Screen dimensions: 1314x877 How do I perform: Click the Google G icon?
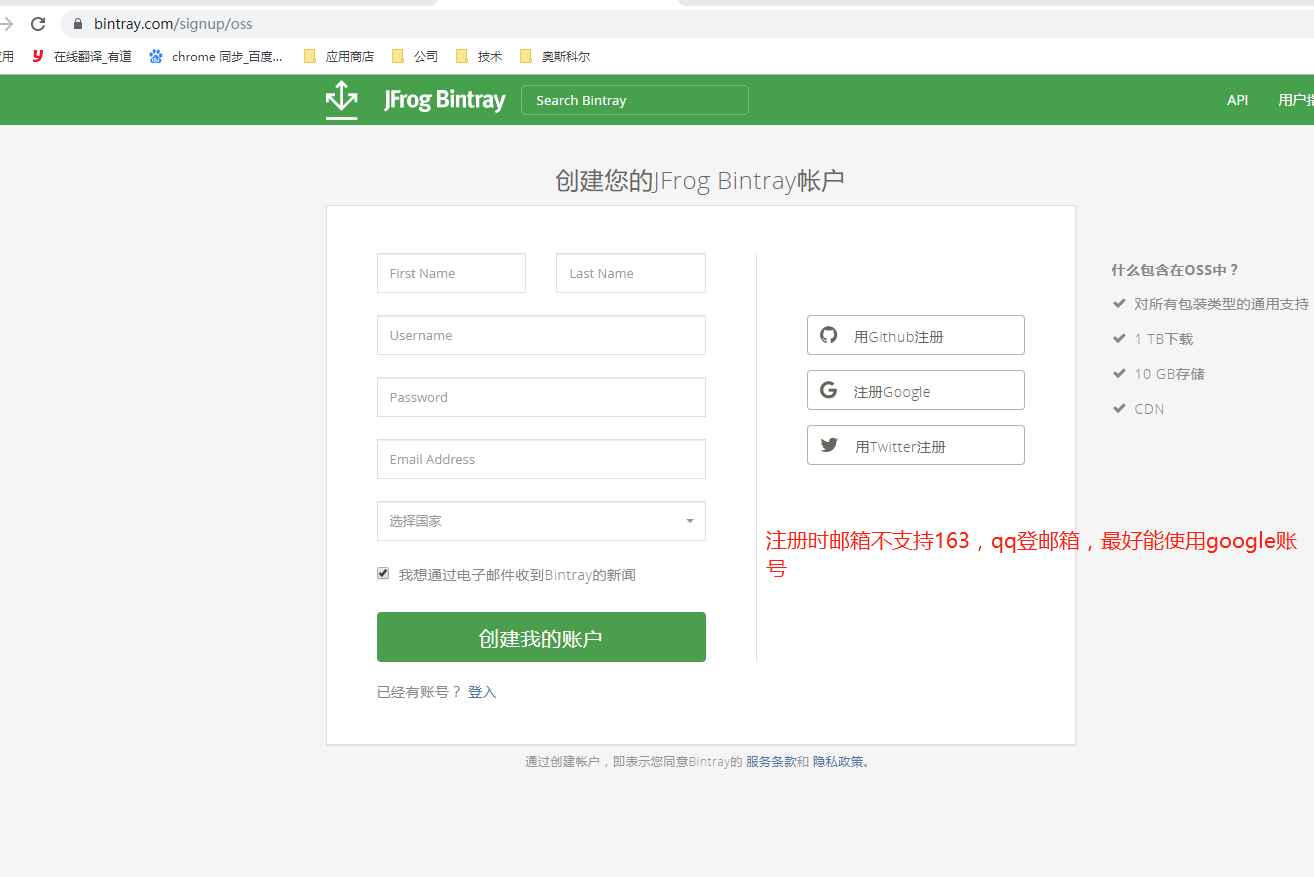829,390
